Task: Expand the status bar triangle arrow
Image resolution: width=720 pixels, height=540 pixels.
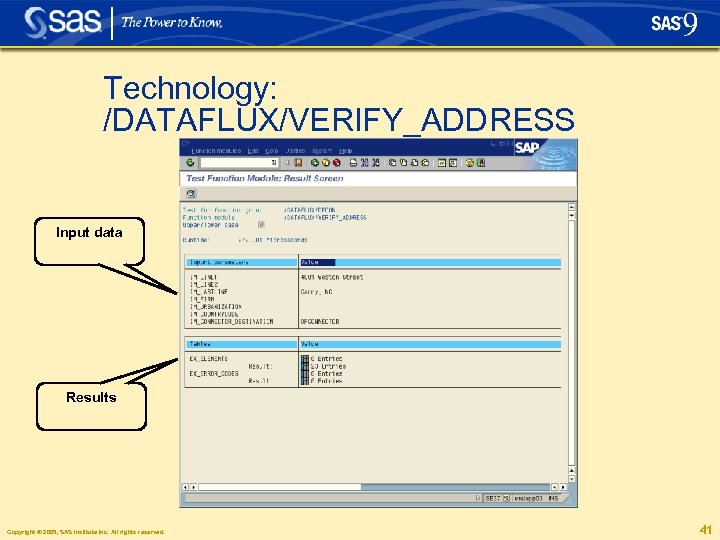Action: [x=478, y=498]
